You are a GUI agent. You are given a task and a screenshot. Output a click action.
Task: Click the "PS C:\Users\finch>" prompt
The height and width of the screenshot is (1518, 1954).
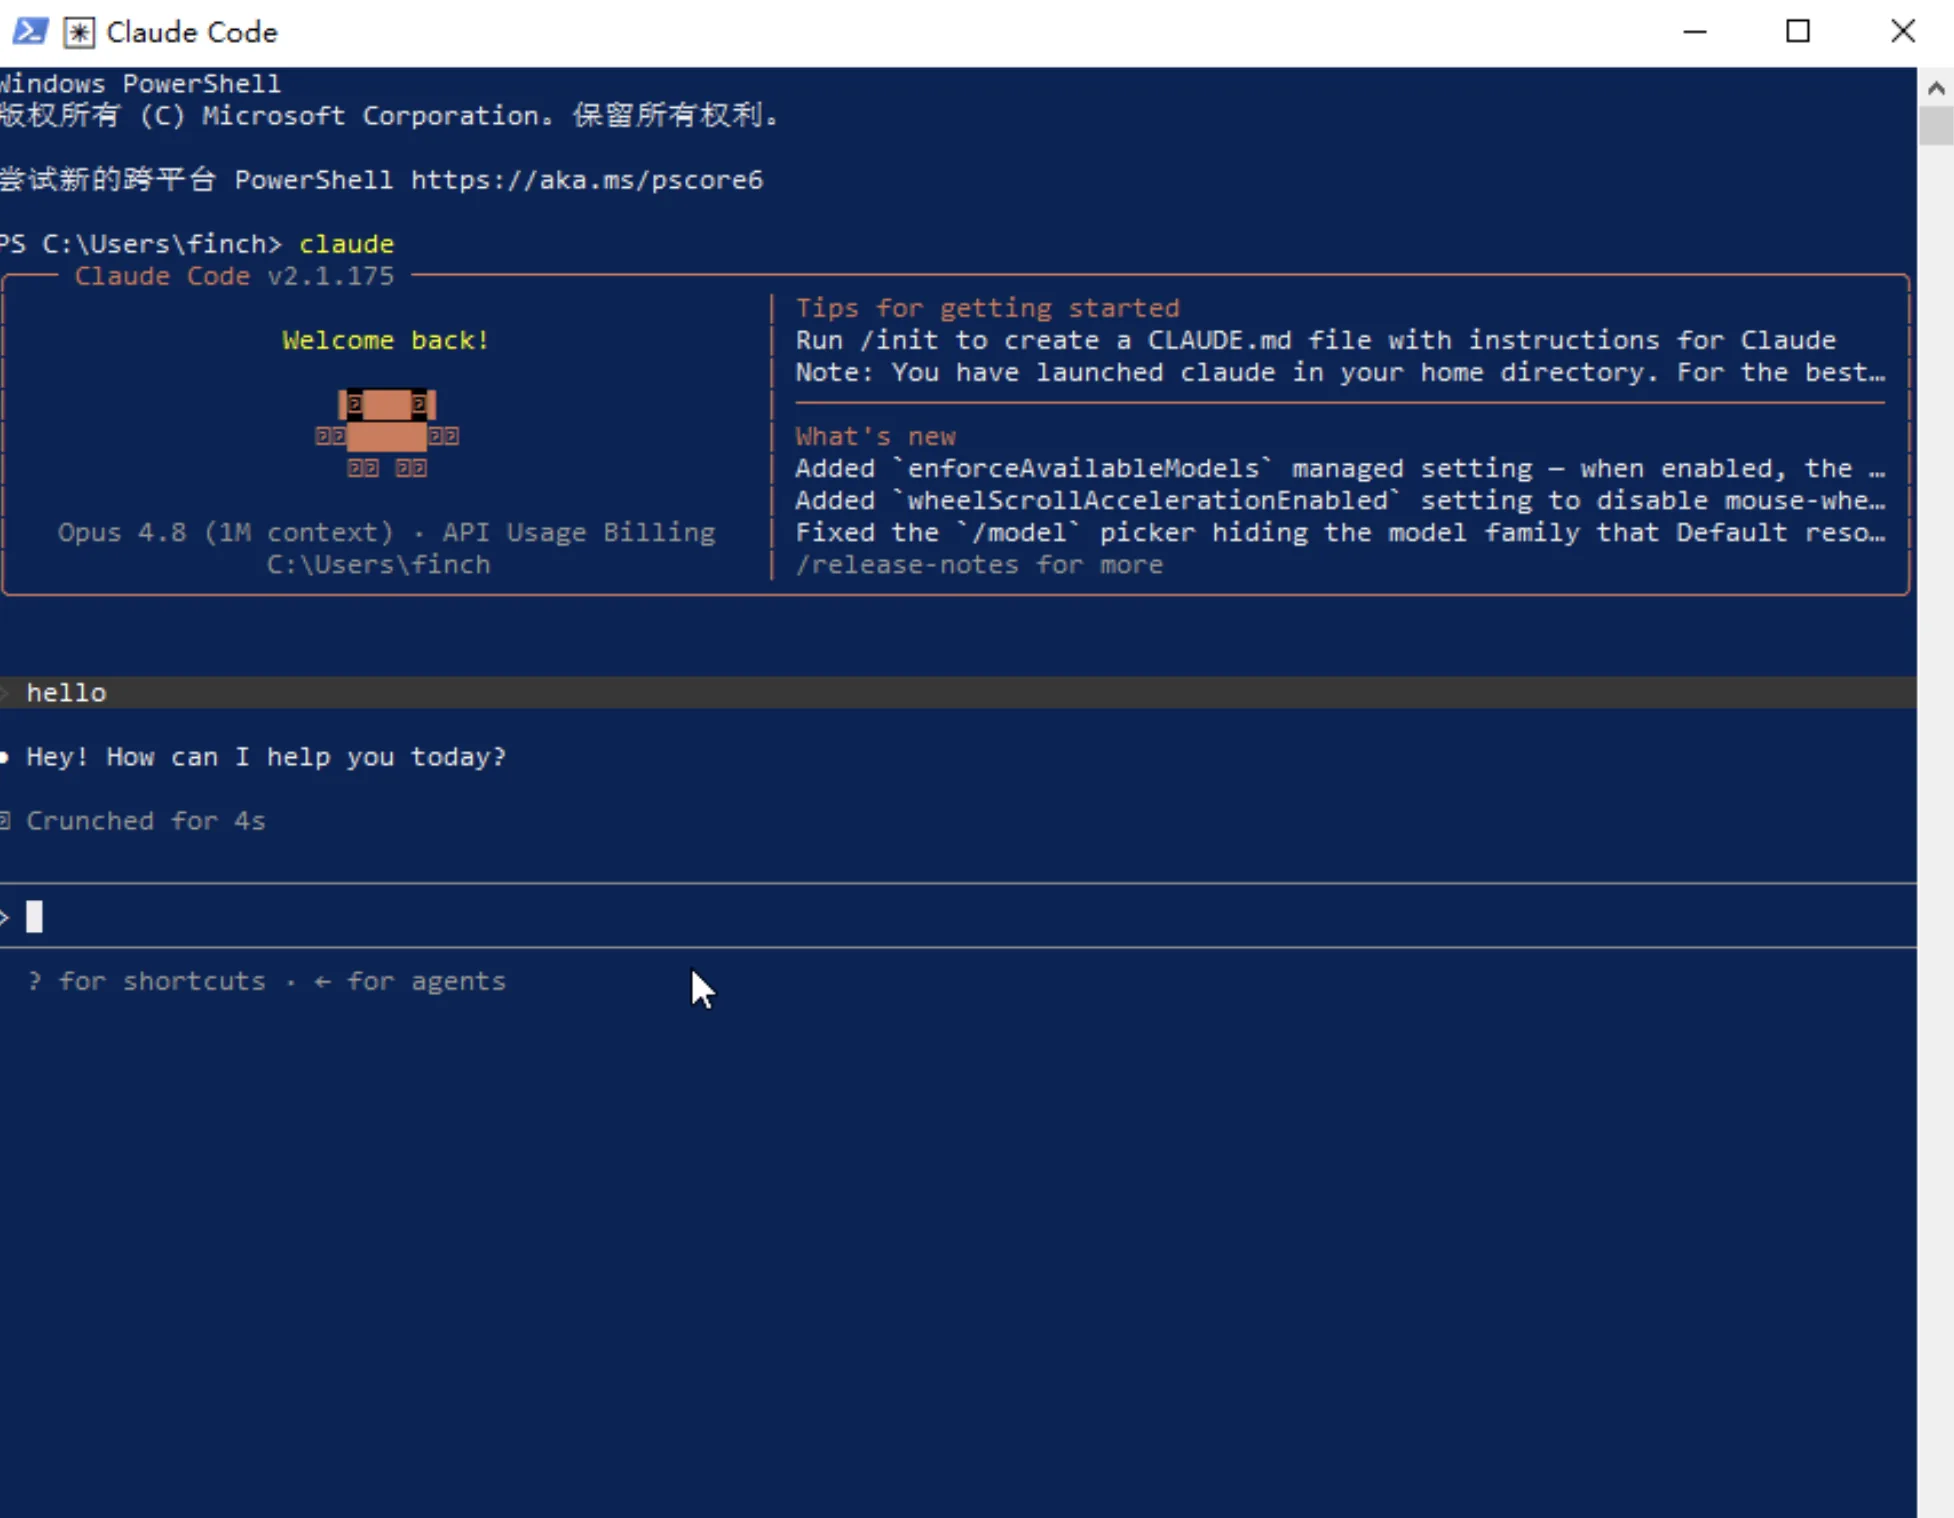coord(140,244)
